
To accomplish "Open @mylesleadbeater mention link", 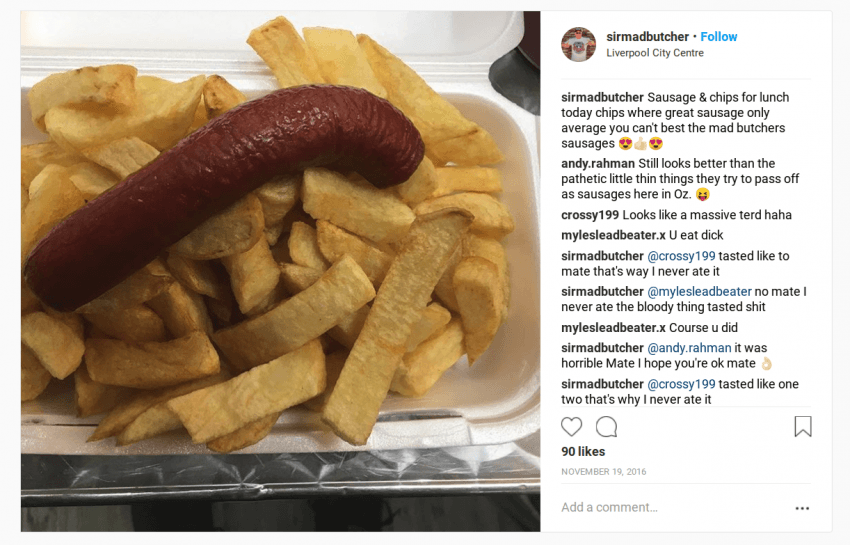I will (699, 292).
